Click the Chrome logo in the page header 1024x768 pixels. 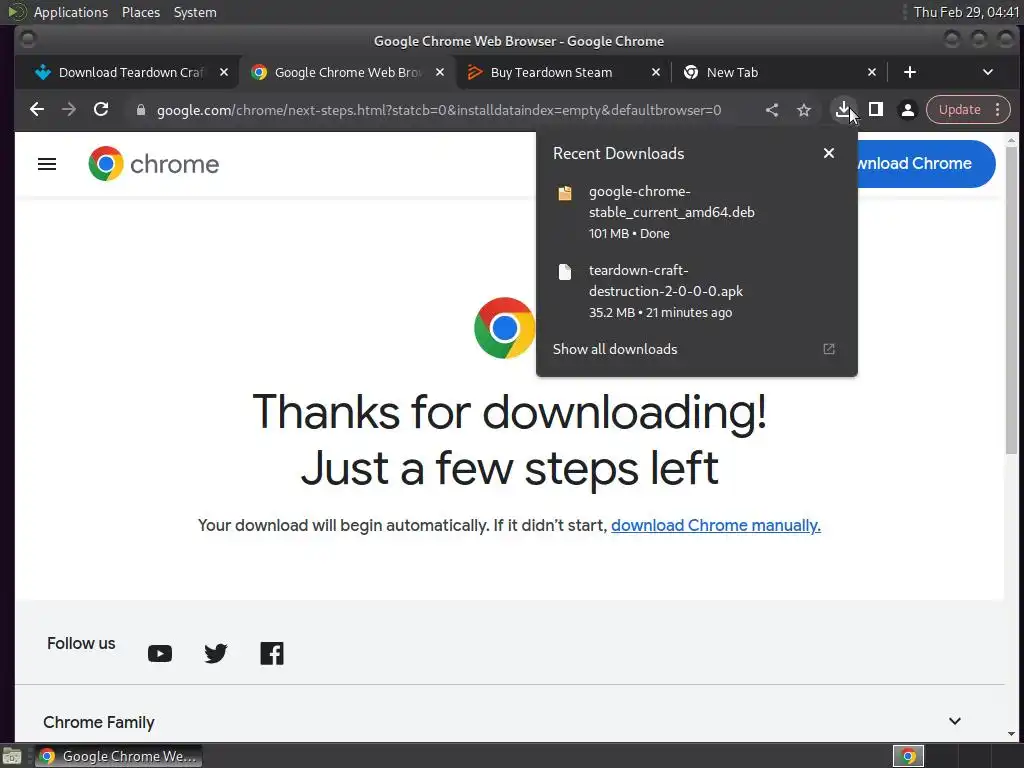point(154,164)
